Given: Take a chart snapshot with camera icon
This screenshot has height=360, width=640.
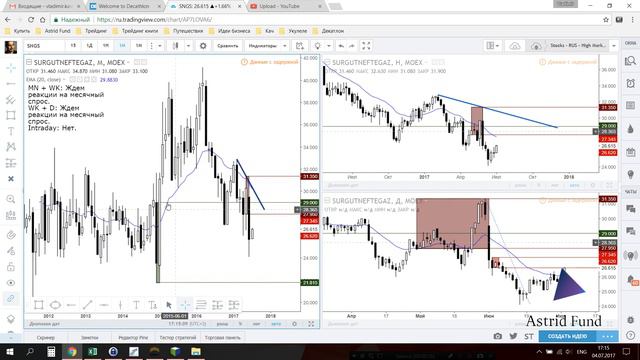Looking at the screenshot, I should click(x=497, y=336).
